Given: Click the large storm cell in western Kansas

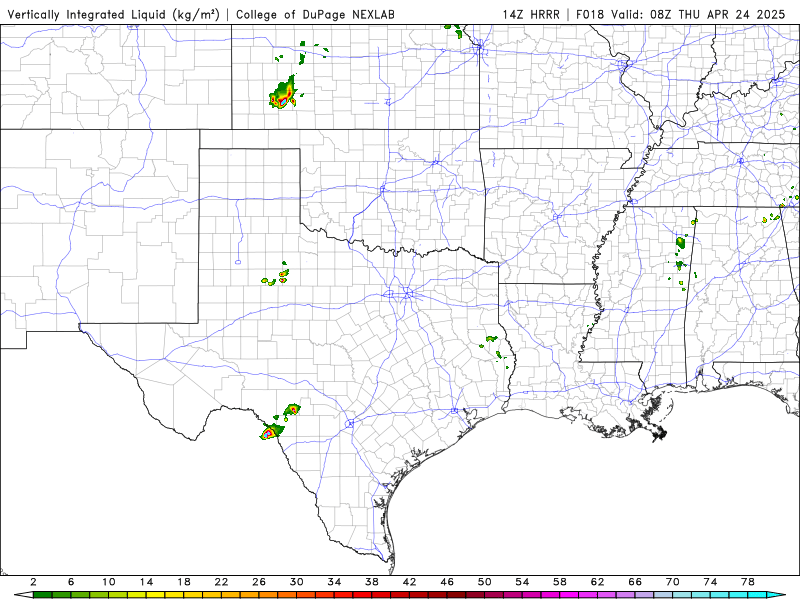Looking at the screenshot, I should pos(283,93).
